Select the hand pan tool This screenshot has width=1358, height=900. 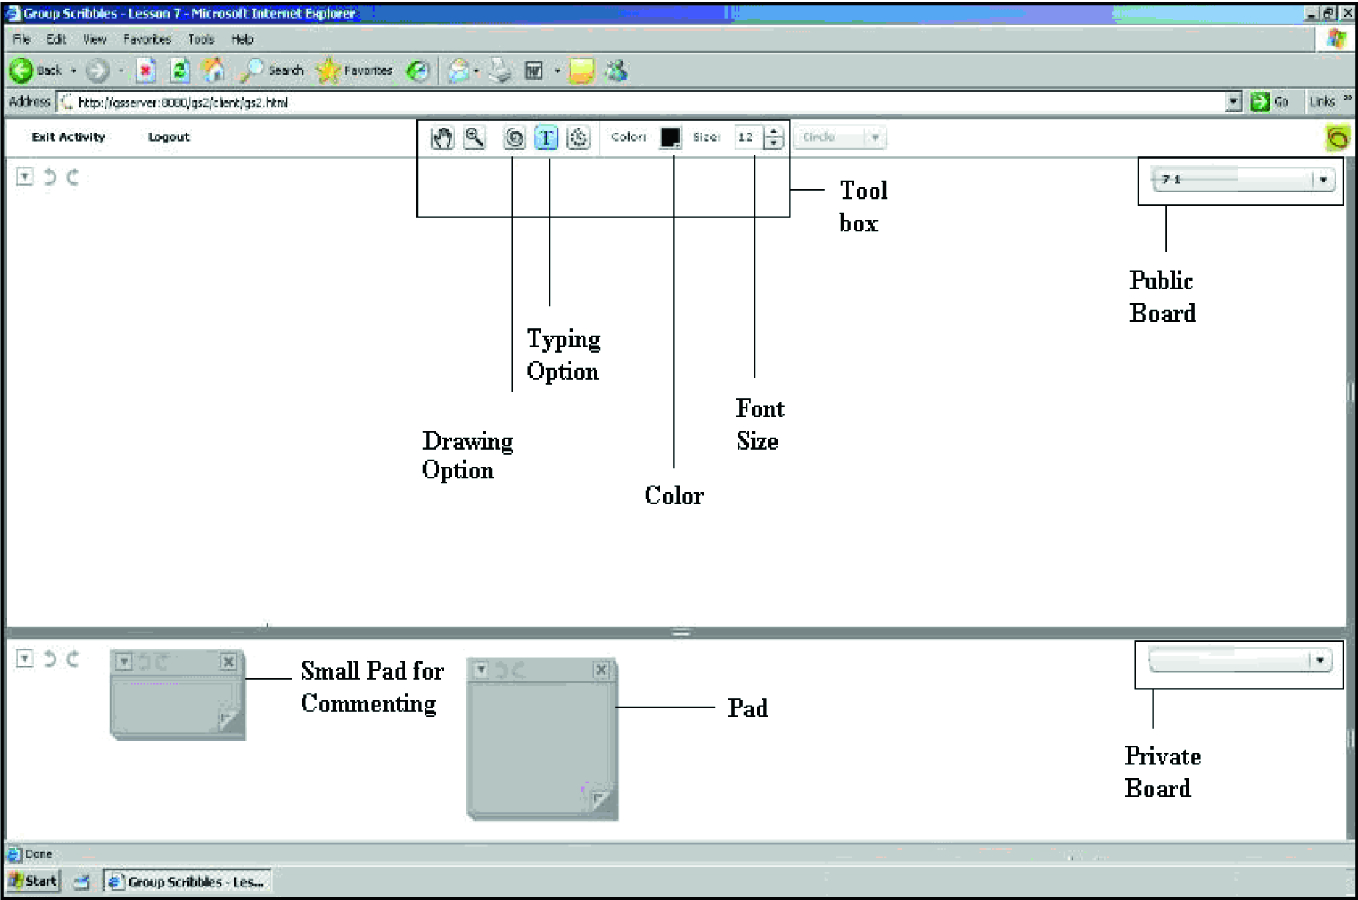click(442, 138)
